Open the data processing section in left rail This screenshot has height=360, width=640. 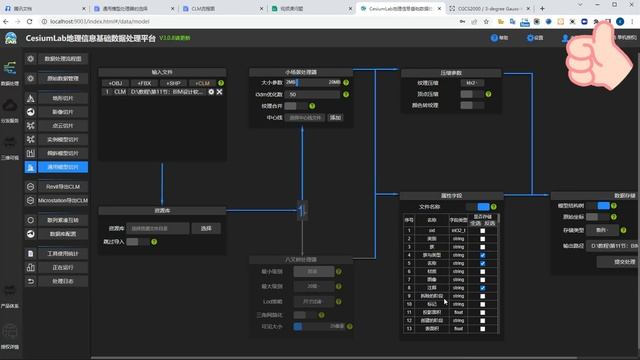tap(10, 73)
